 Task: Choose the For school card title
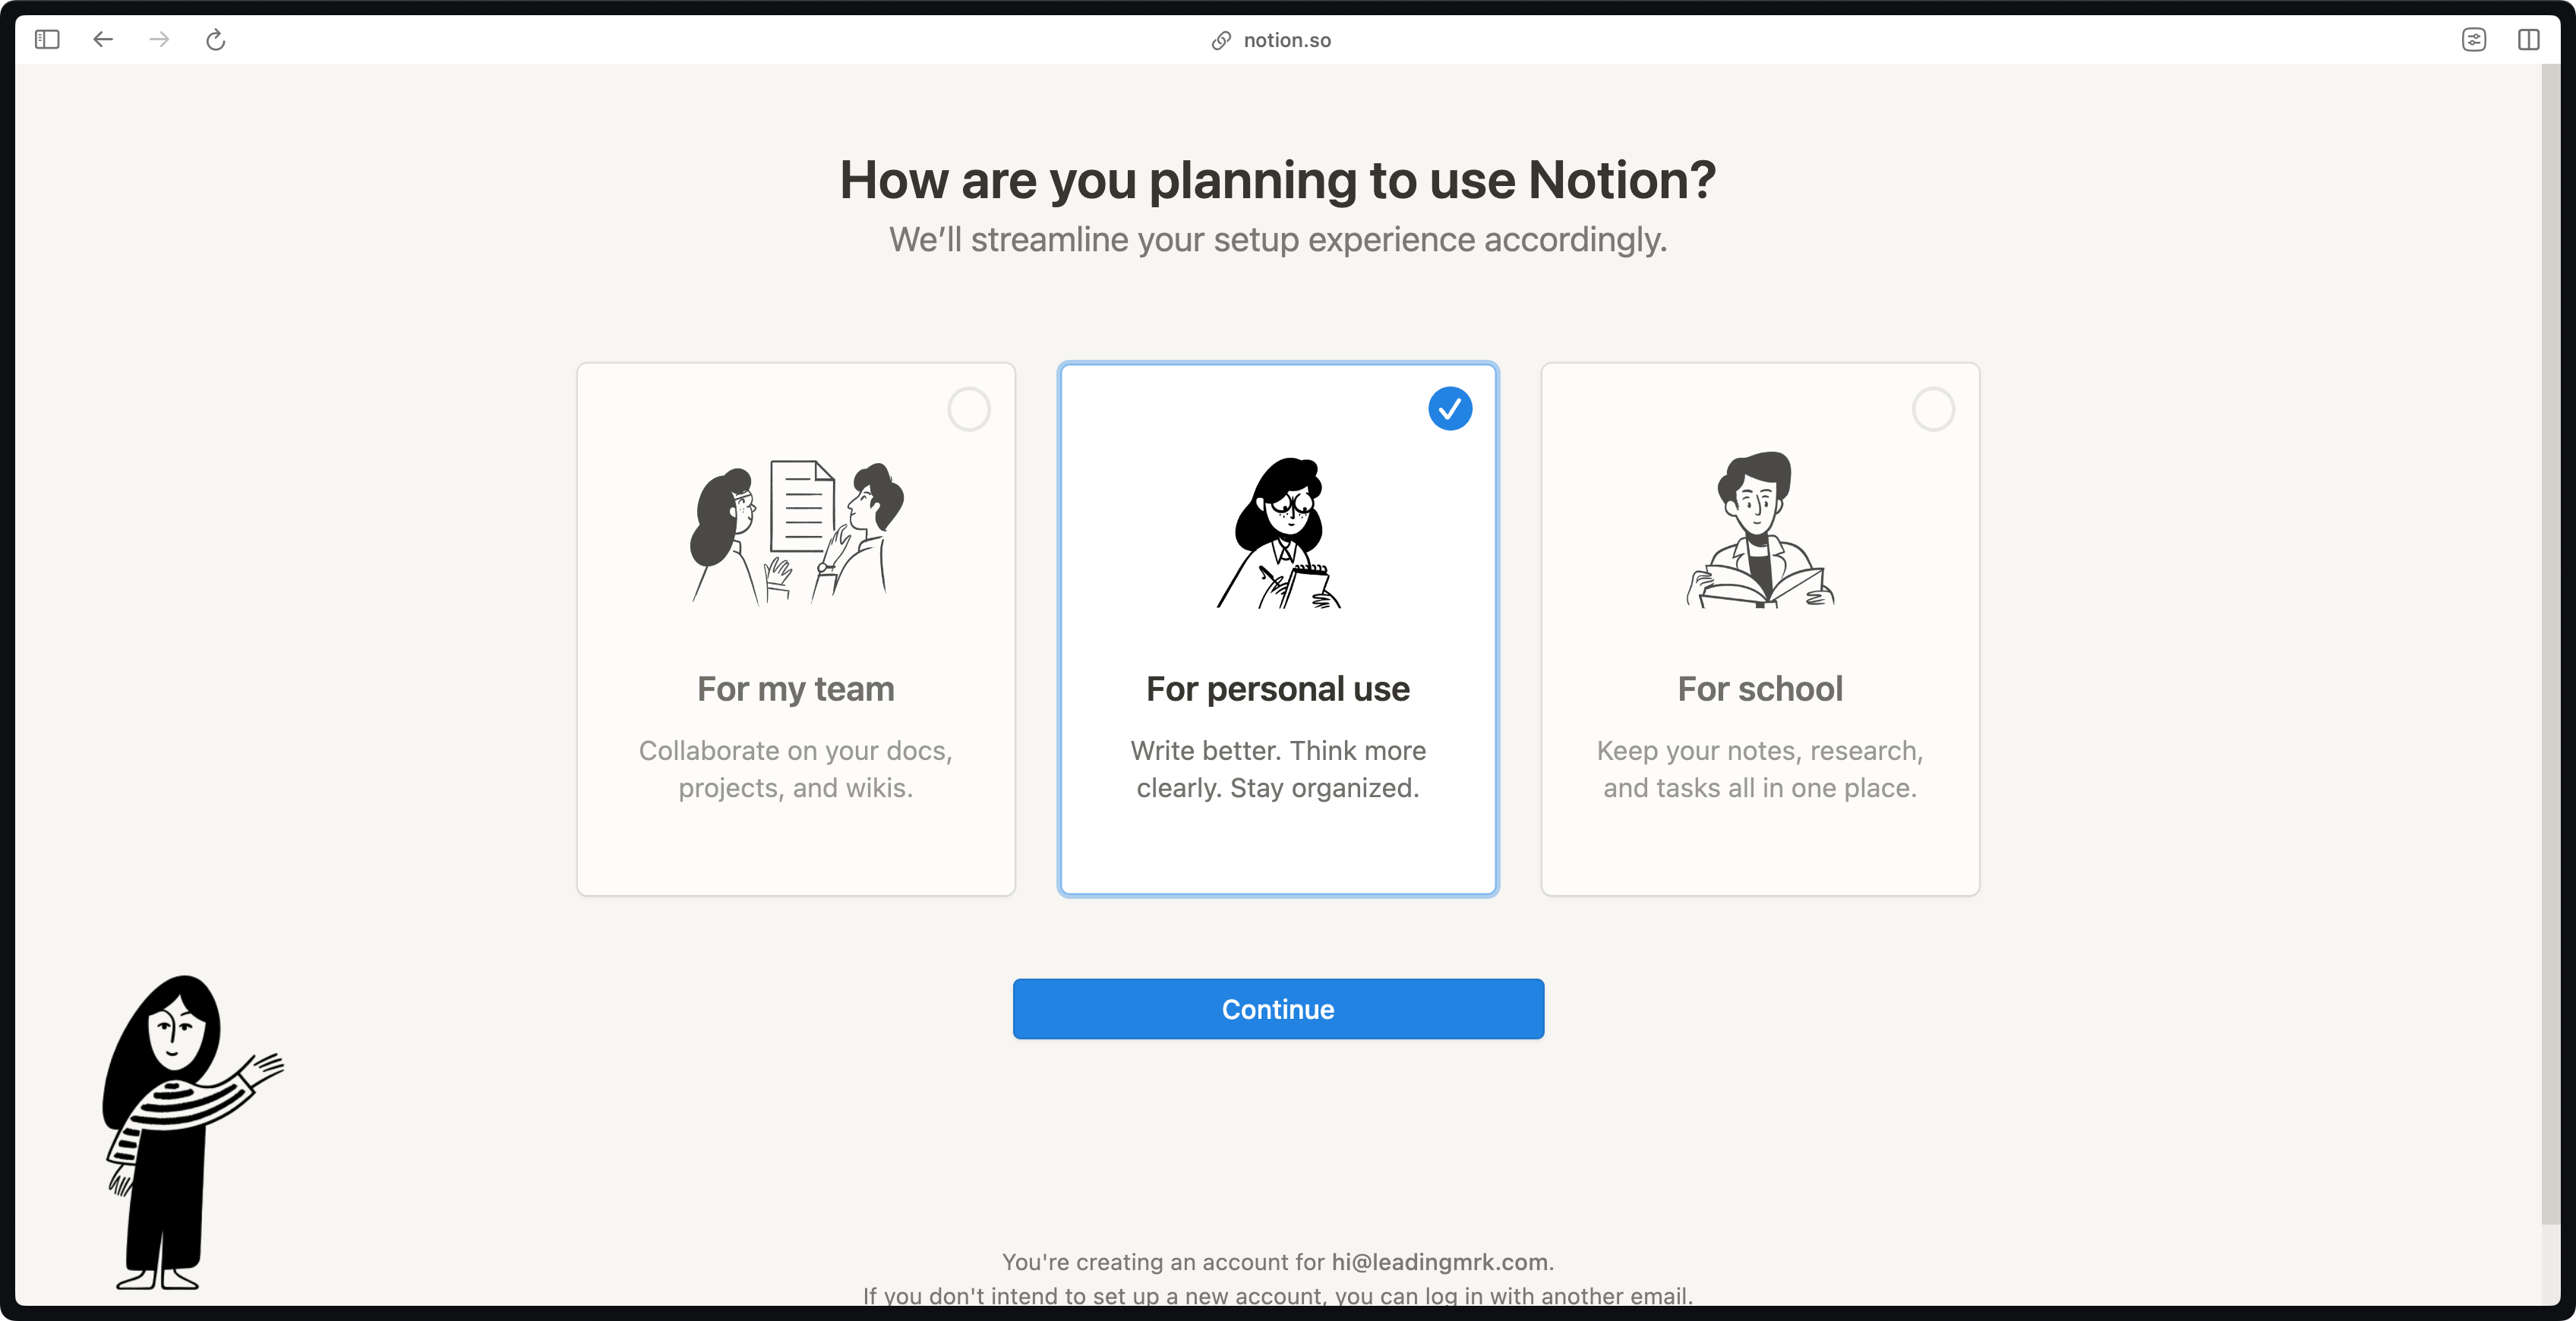tap(1760, 689)
